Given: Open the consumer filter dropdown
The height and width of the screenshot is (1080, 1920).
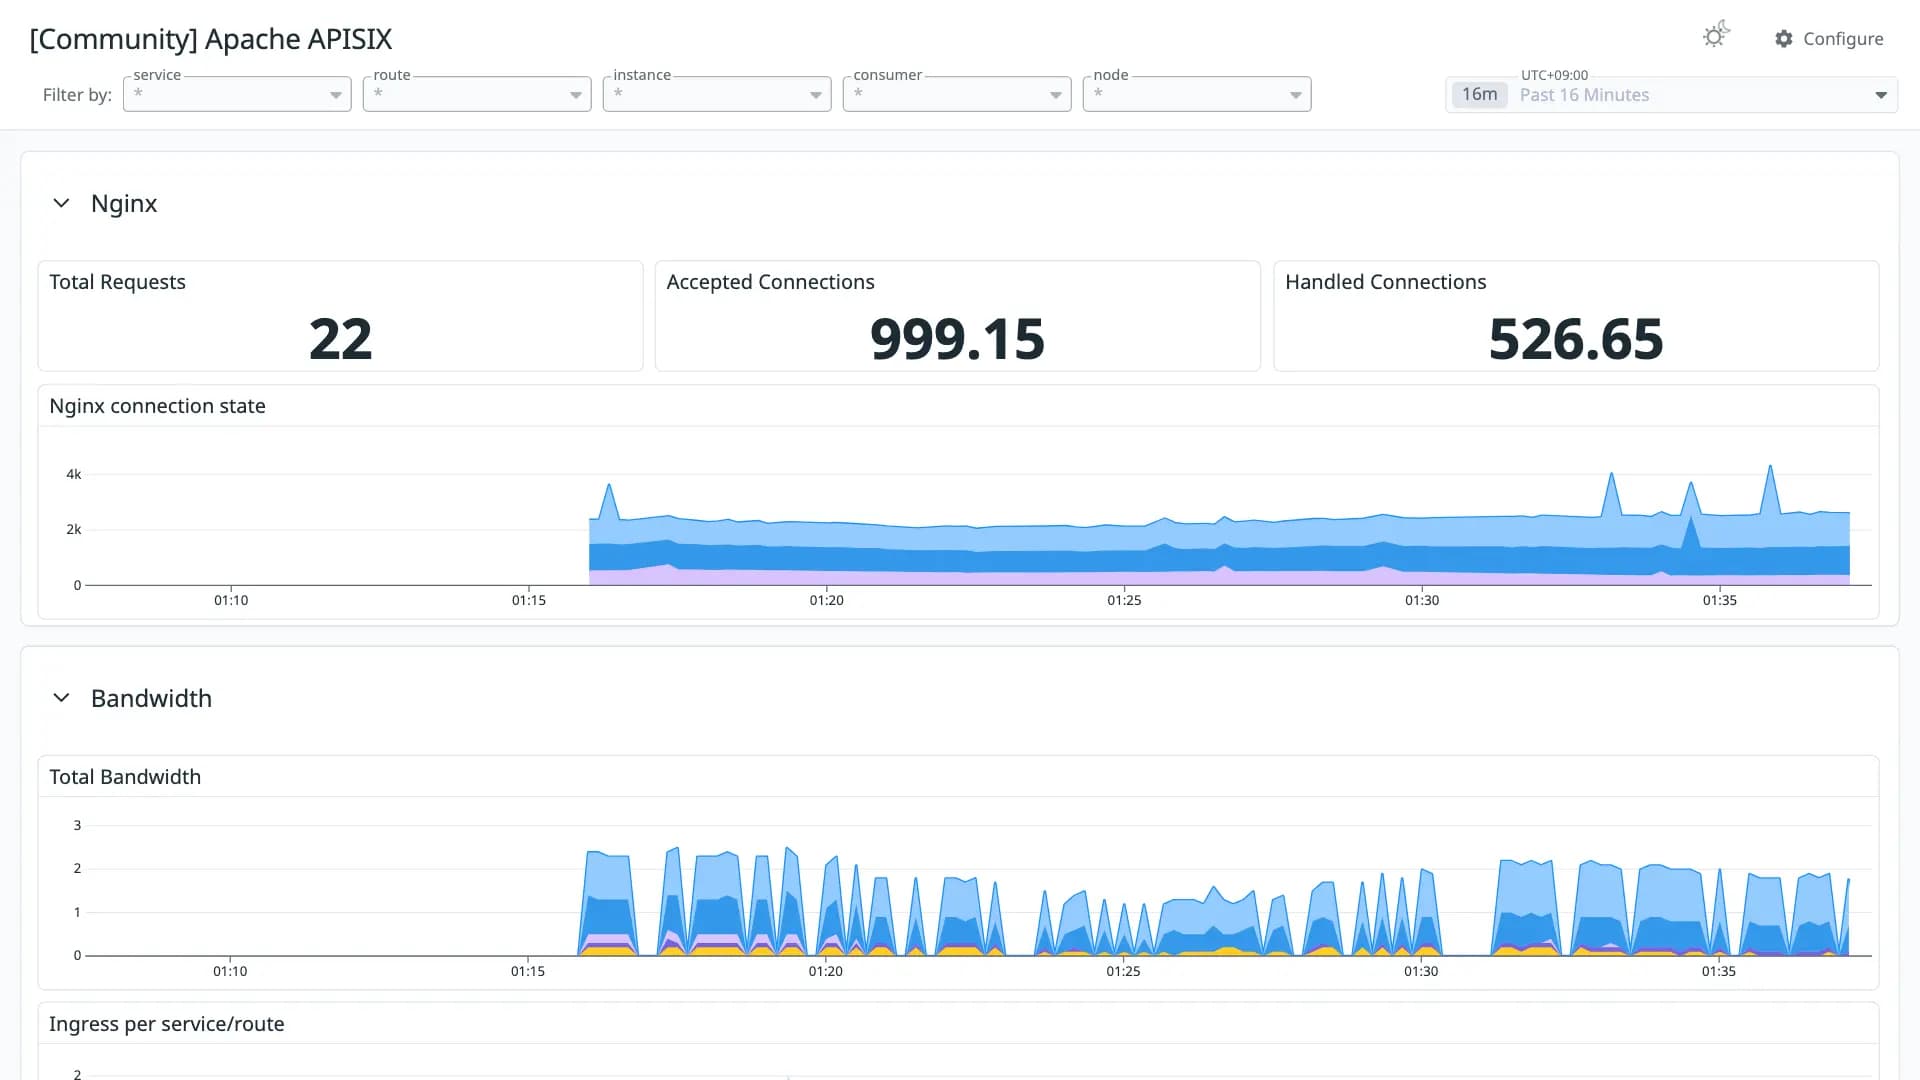Looking at the screenshot, I should point(957,94).
